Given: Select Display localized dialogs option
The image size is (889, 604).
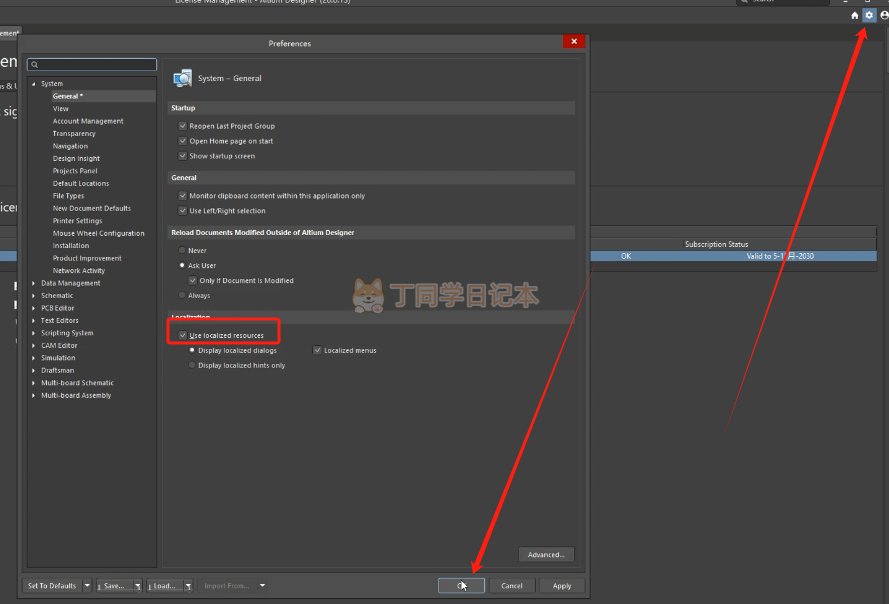Looking at the screenshot, I should click(x=192, y=350).
